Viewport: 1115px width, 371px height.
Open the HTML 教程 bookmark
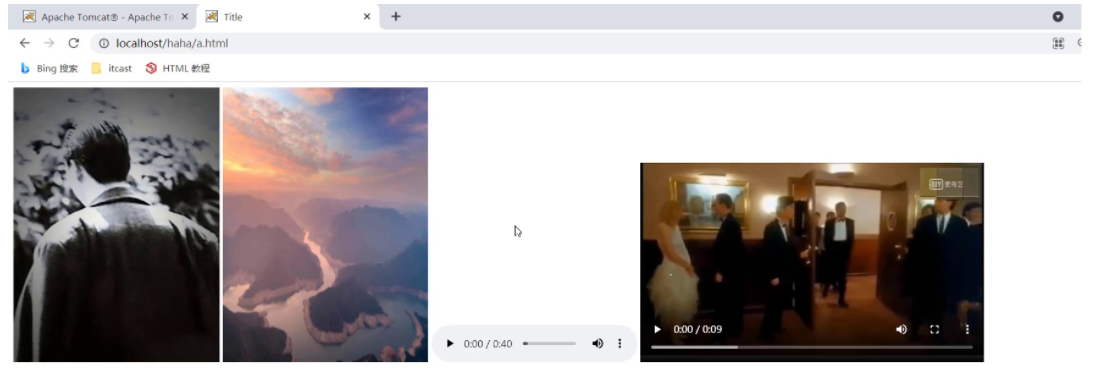point(178,69)
